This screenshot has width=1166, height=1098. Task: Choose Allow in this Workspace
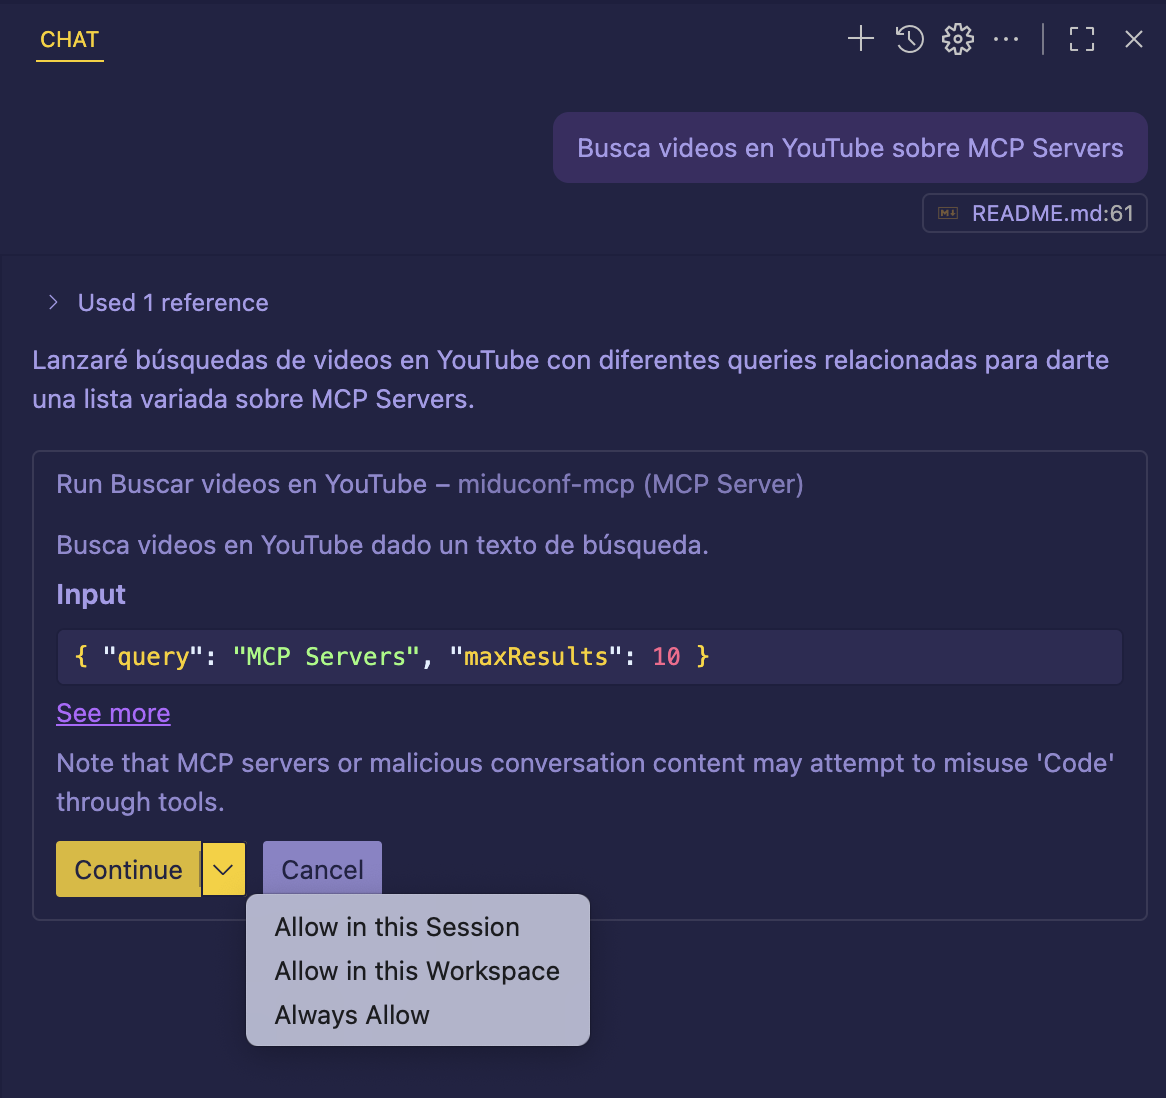(x=417, y=971)
